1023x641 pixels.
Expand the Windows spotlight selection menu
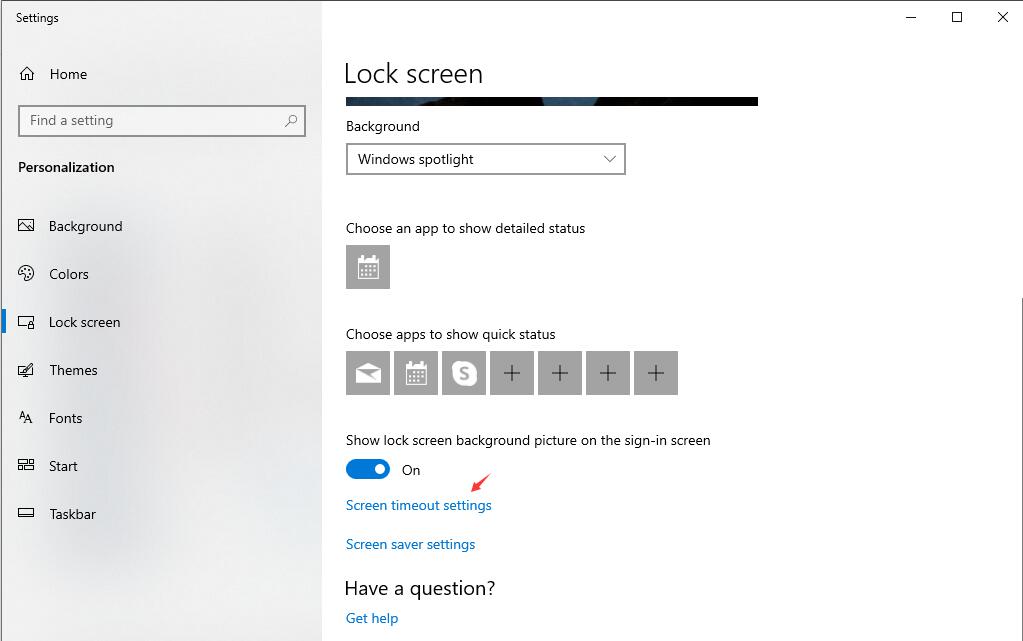point(610,159)
